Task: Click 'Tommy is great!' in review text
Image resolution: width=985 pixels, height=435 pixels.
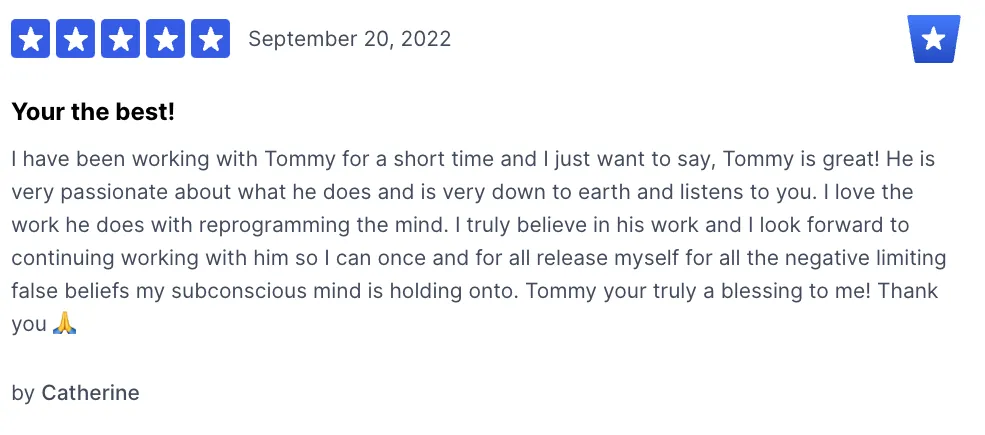Action: tap(800, 160)
